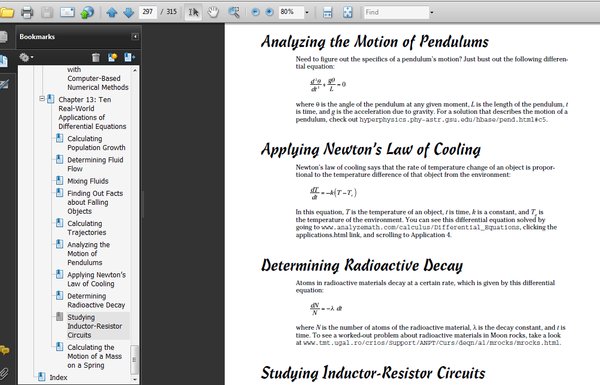Open Chapter 13: Ten Real-World Applications bookmark
This screenshot has height=385, width=600.
point(92,113)
